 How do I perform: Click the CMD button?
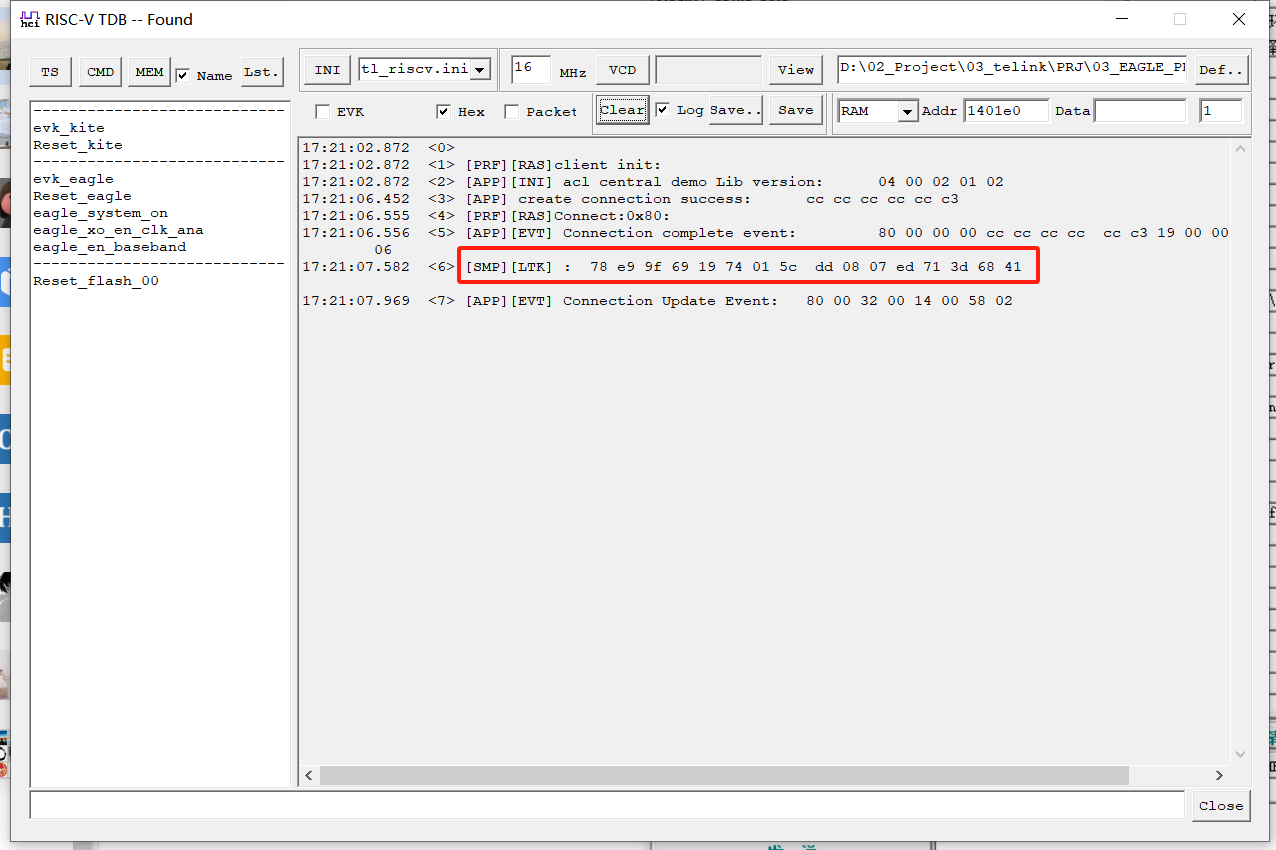click(100, 72)
